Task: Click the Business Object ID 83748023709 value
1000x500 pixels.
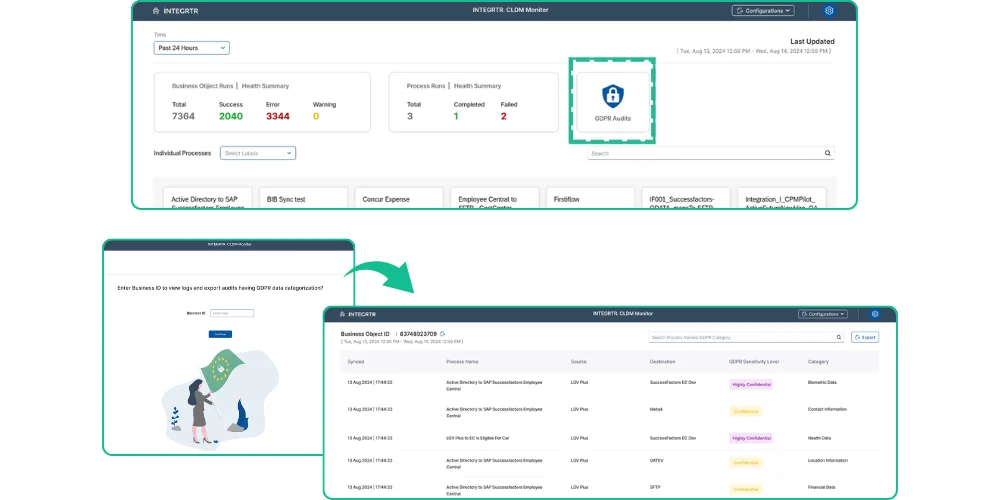Action: tap(418, 334)
